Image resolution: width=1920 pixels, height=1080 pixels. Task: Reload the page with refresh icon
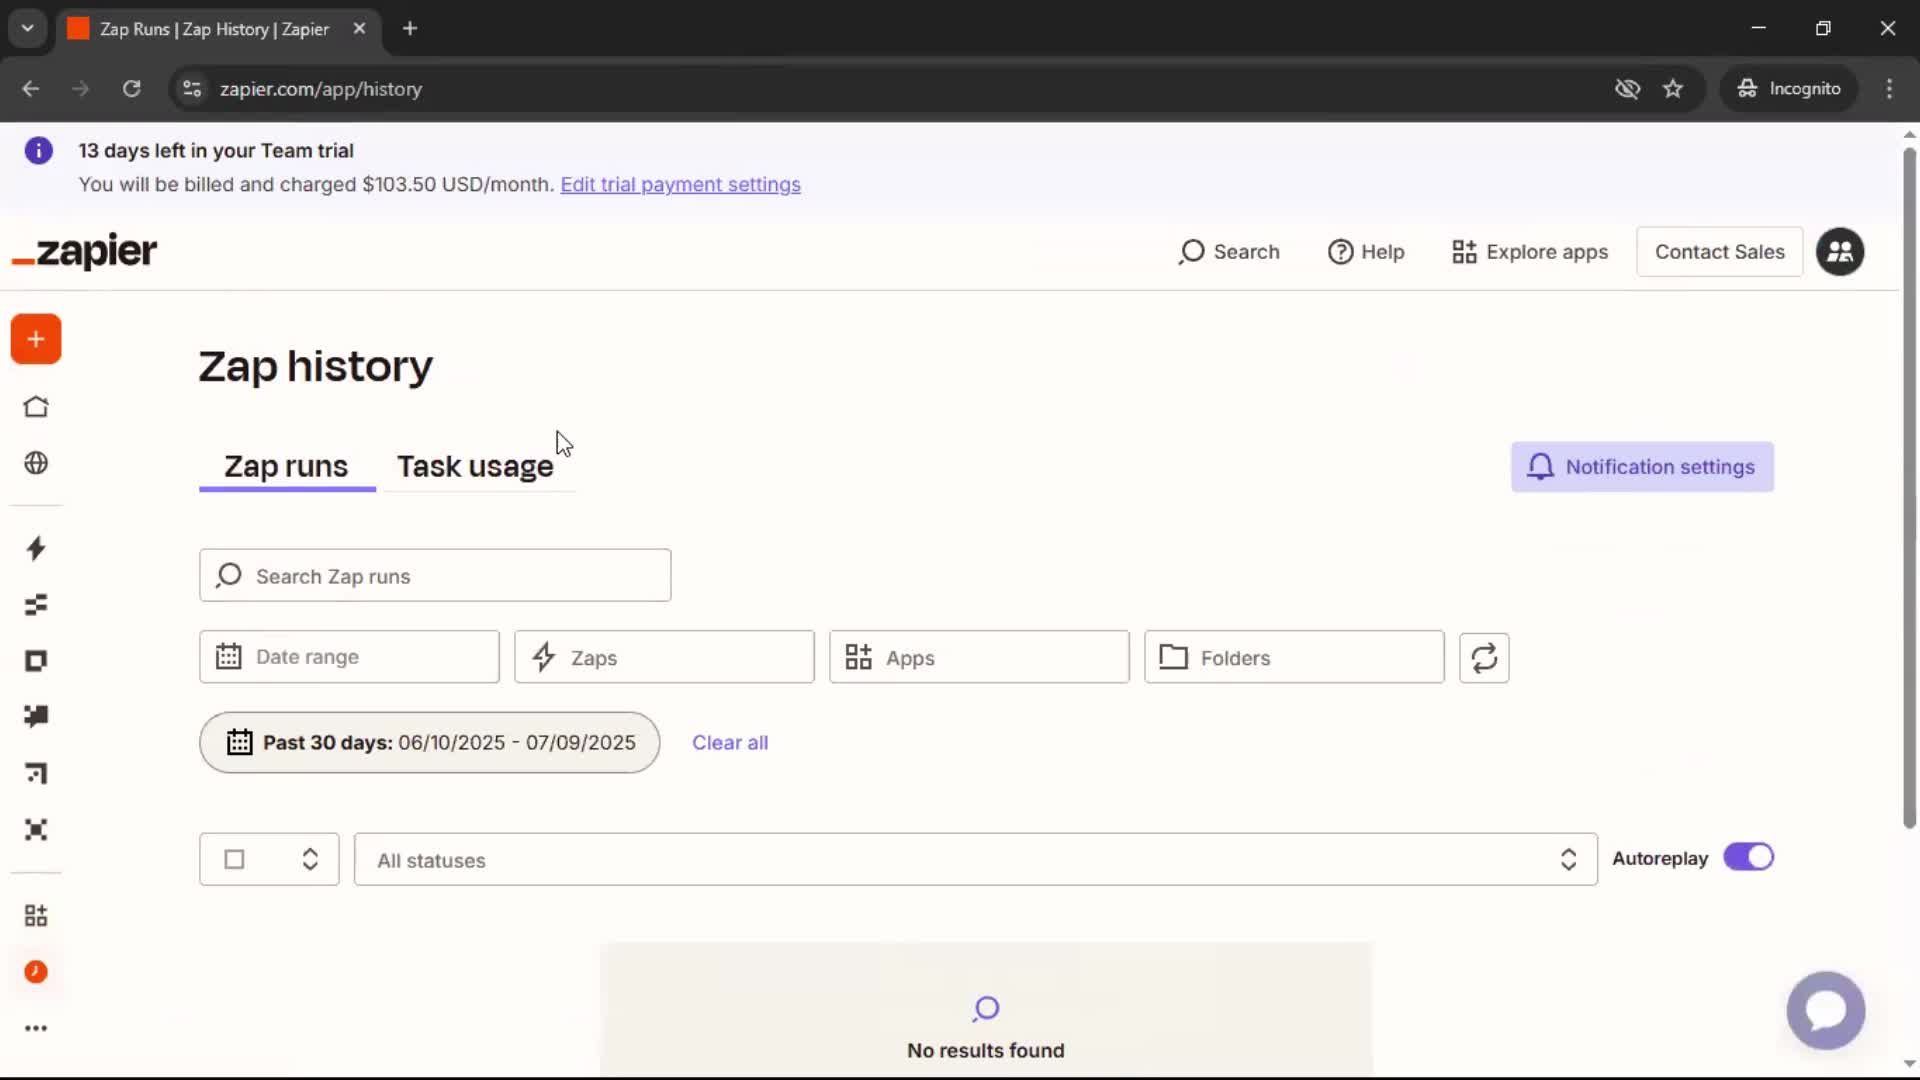coord(131,89)
